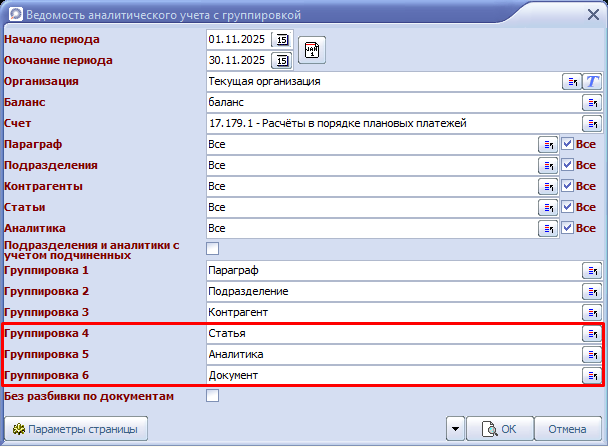Expand Группировка 4 selection list

coord(592,333)
